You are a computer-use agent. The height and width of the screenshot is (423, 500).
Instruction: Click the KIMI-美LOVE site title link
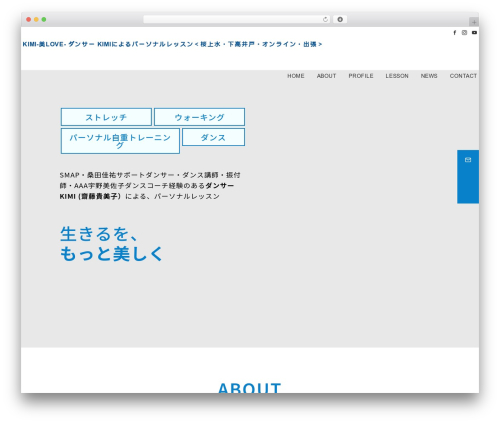172,44
